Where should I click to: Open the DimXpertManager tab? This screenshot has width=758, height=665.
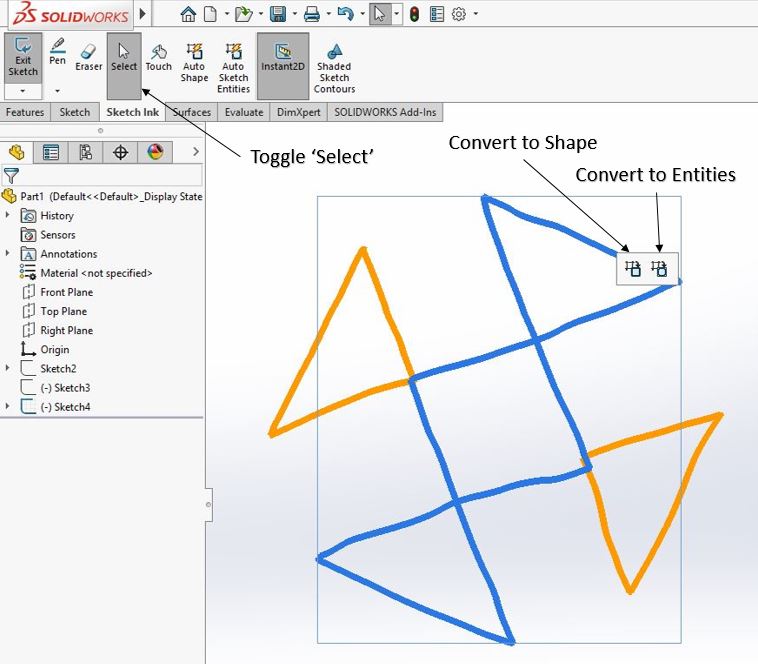[x=120, y=152]
